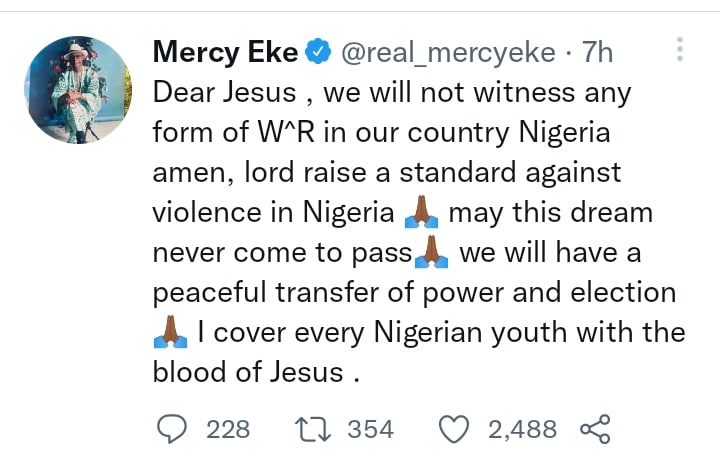Open the three-dot more options menu

pyautogui.click(x=680, y=49)
